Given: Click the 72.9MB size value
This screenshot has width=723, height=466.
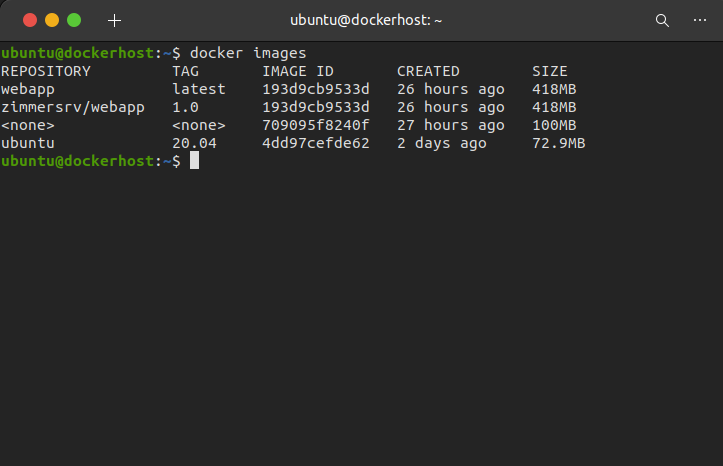Looking at the screenshot, I should click(558, 143).
